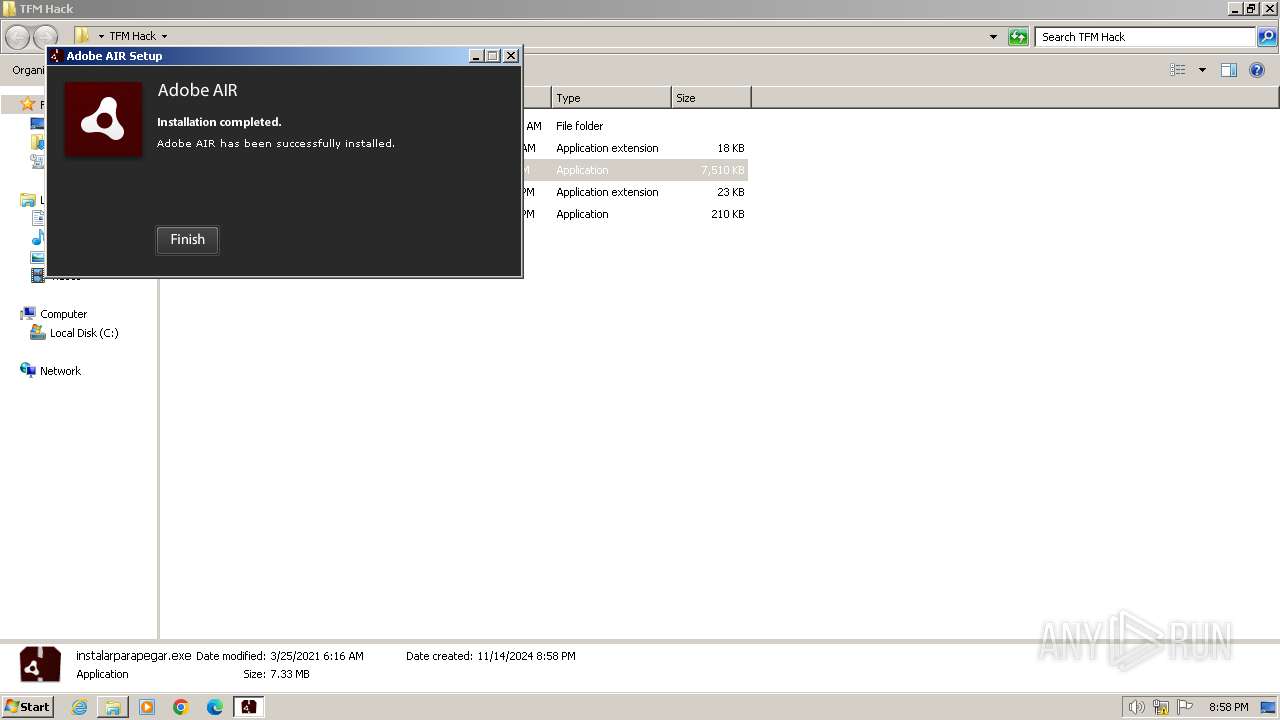
Task: Launch Internet Explorer from the taskbar
Action: pos(79,707)
